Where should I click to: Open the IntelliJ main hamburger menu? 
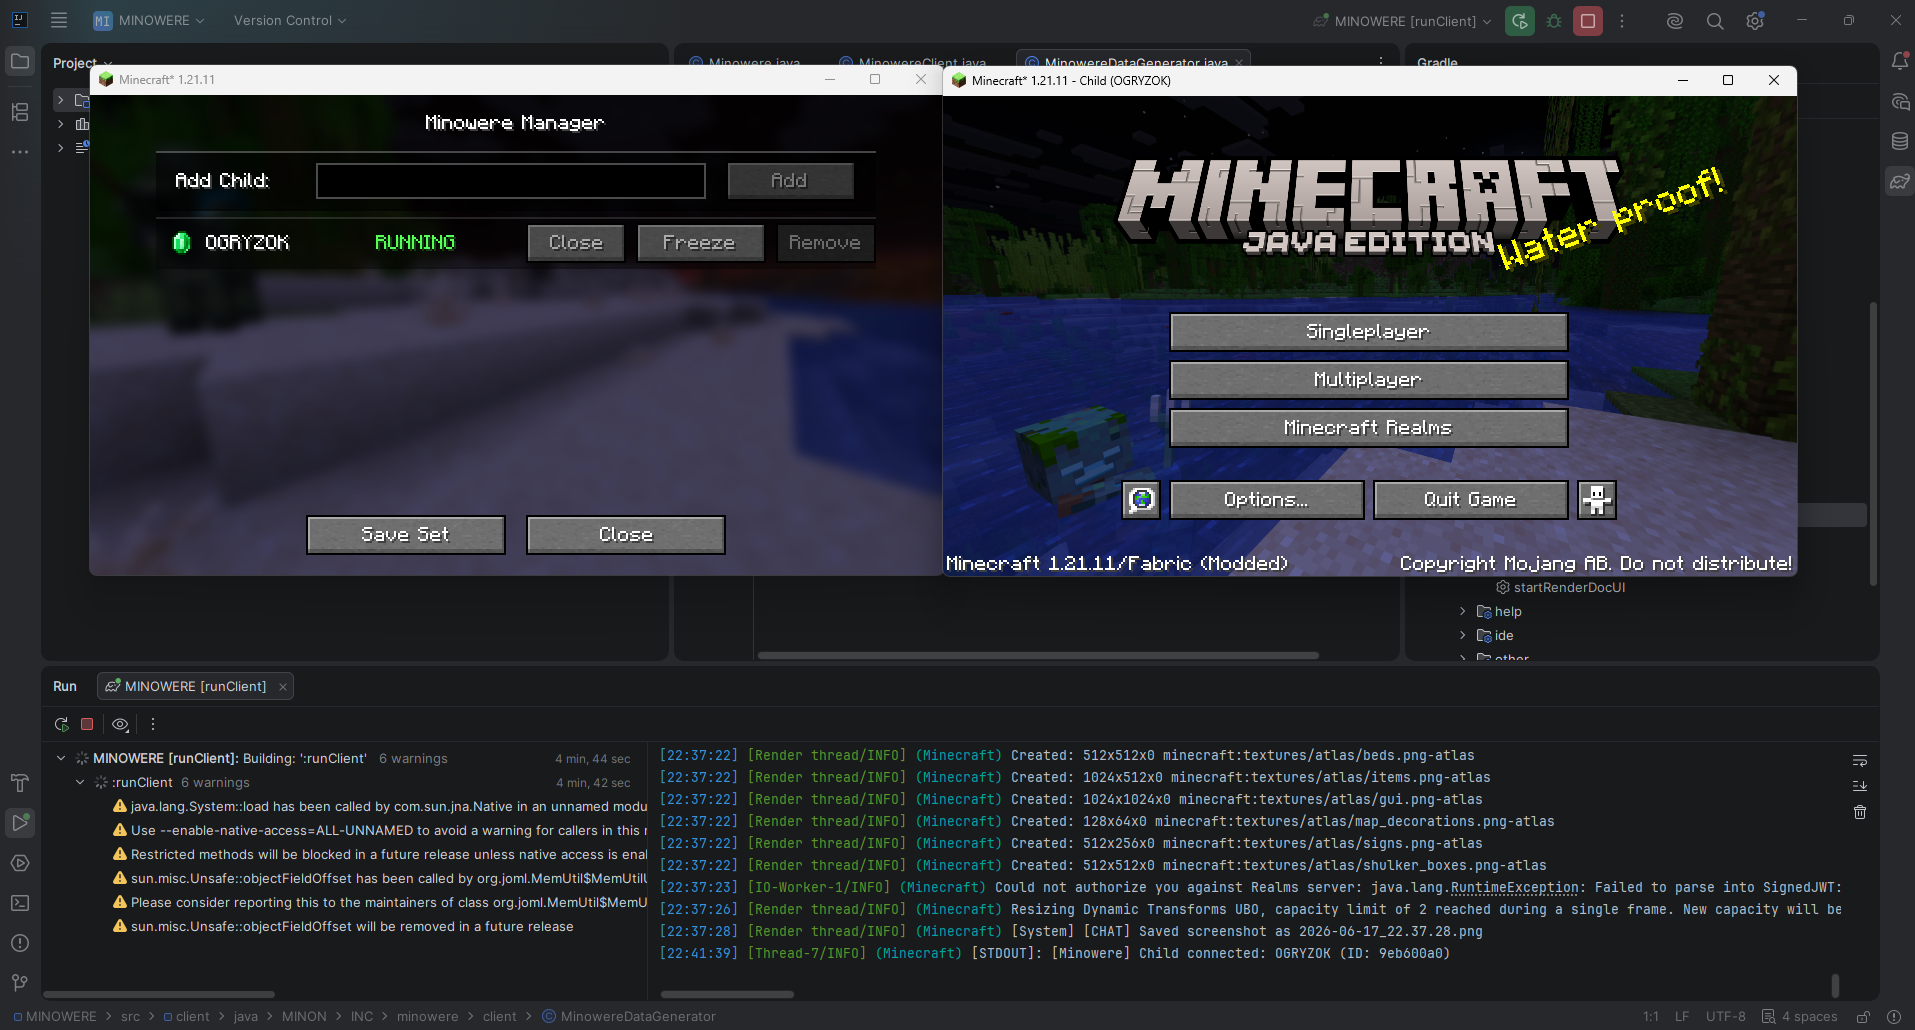tap(59, 20)
